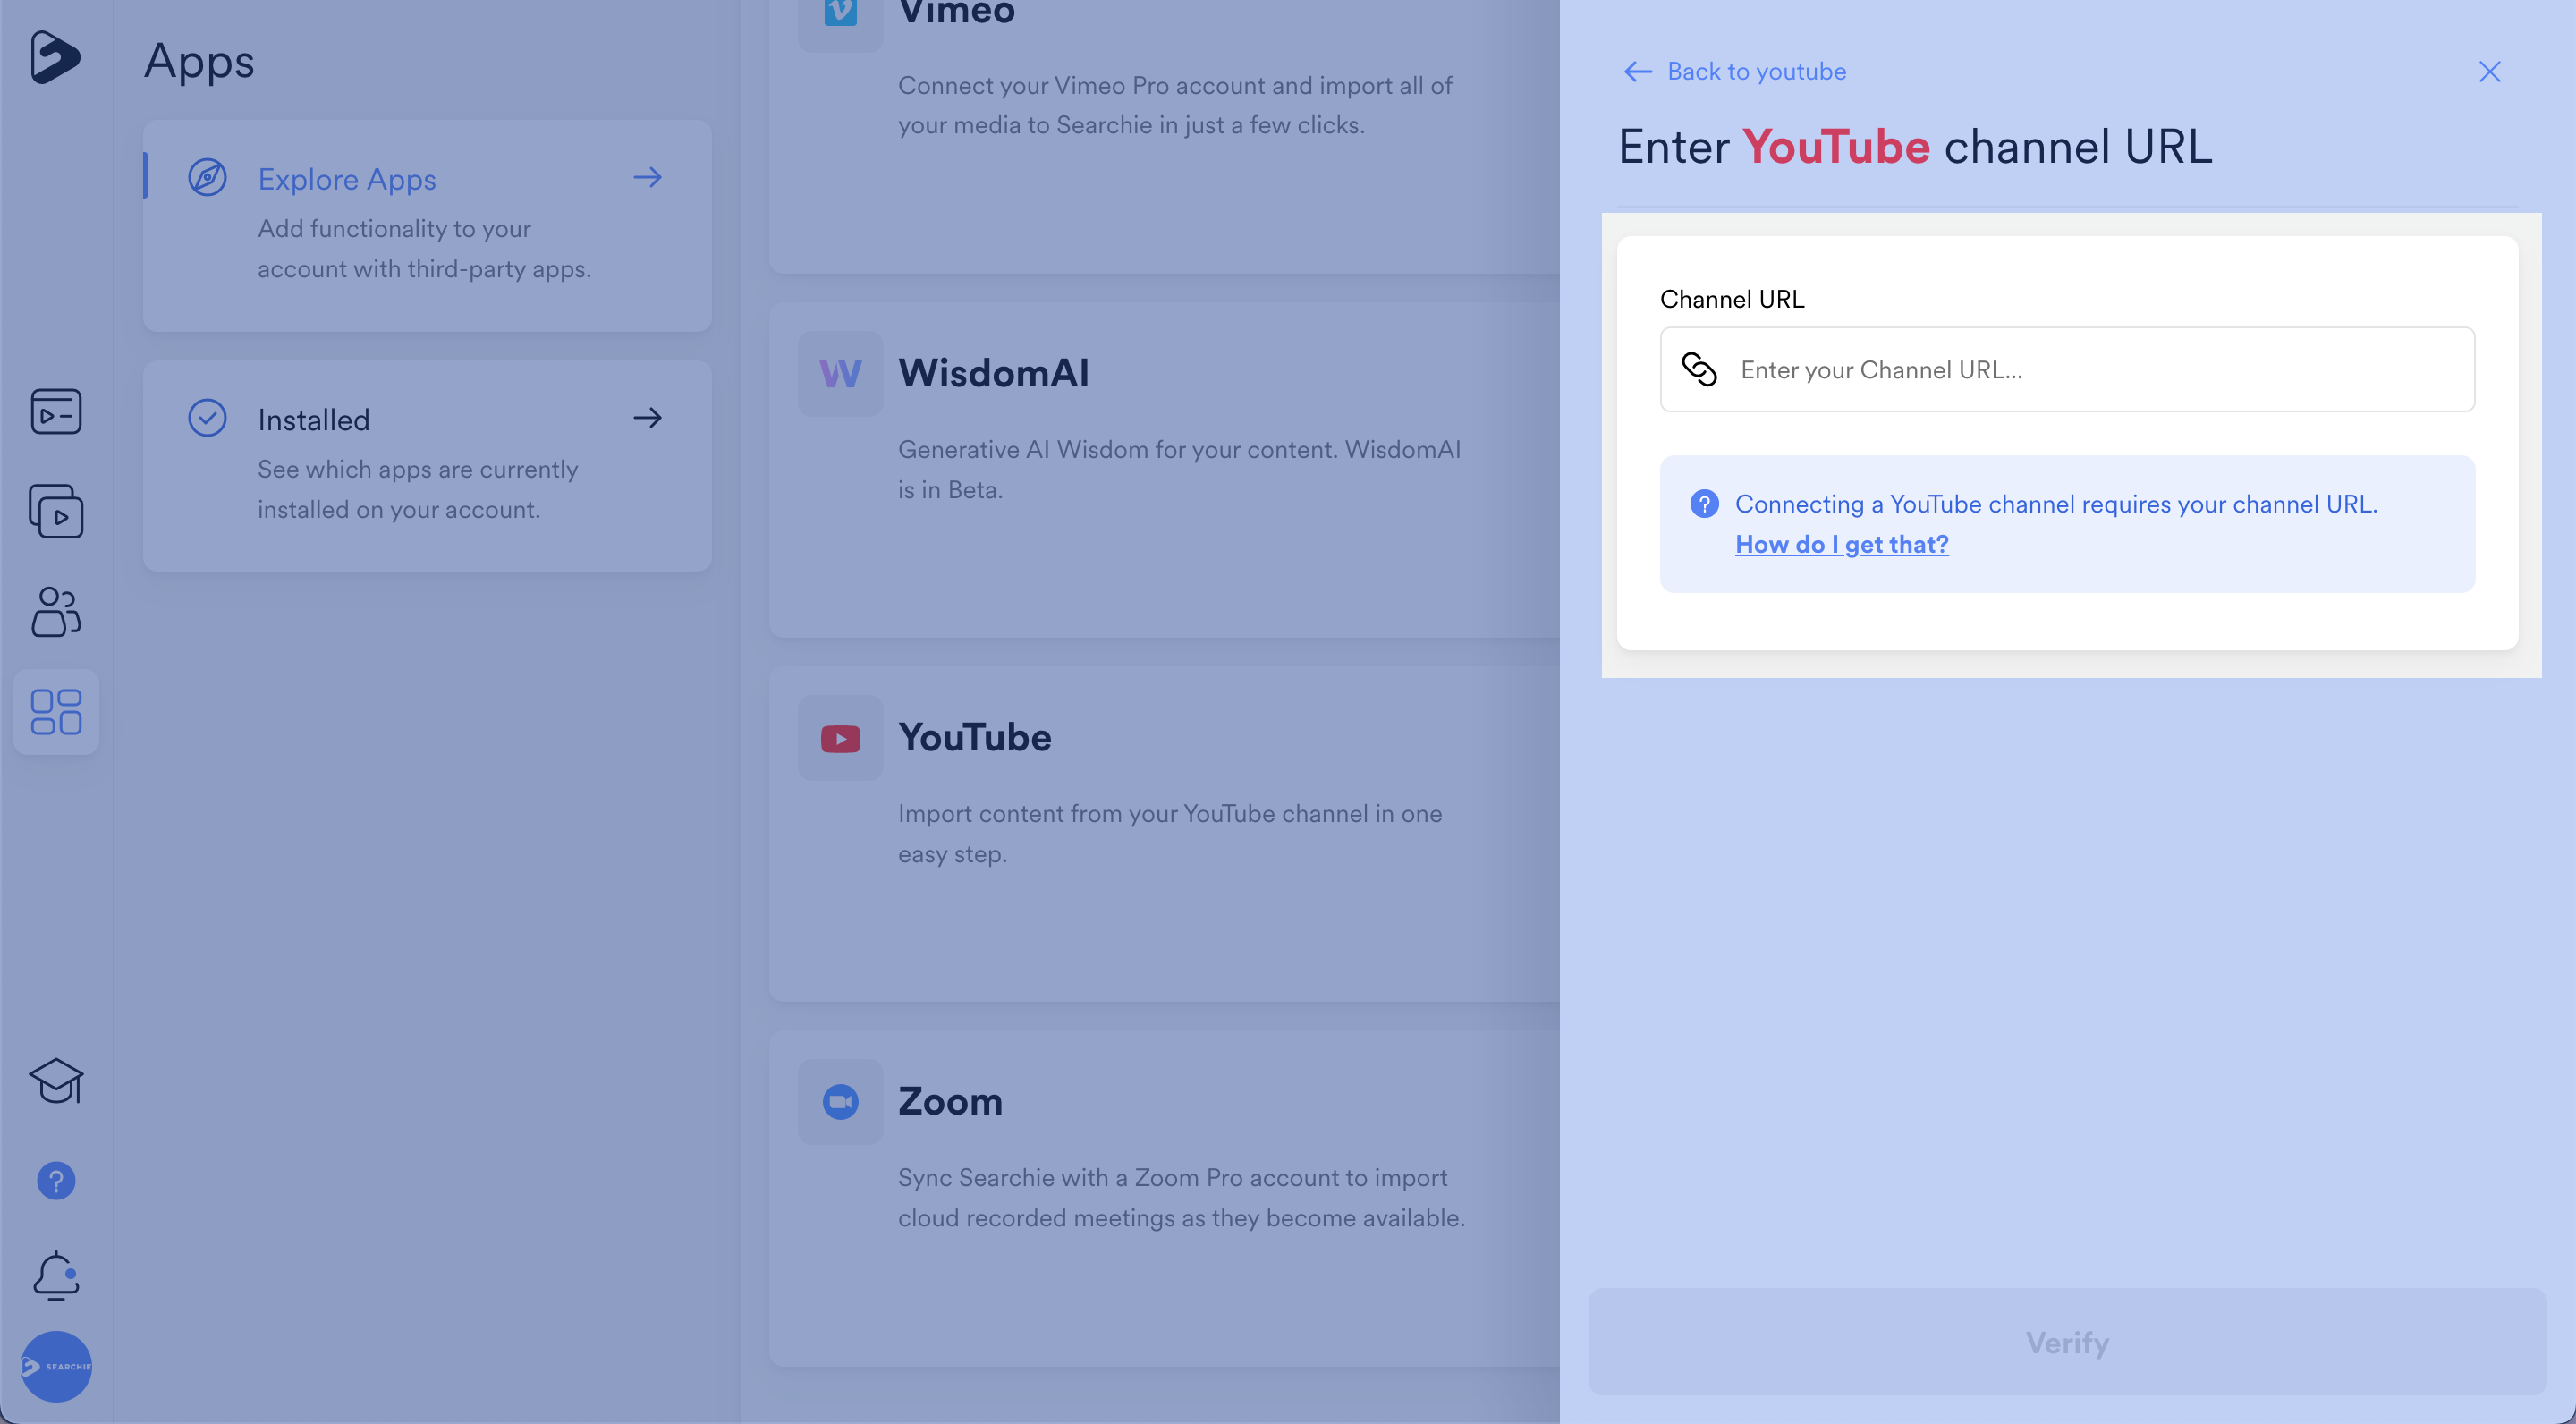Image resolution: width=2576 pixels, height=1424 pixels.
Task: Click the Searchie logo in the sidebar
Action: coord(54,57)
